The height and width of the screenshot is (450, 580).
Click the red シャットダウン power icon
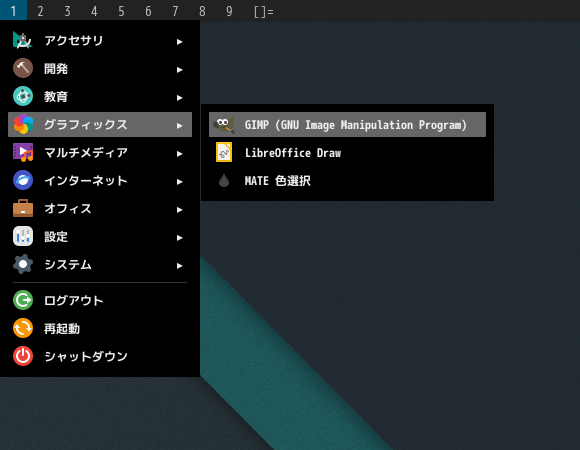pyautogui.click(x=23, y=356)
